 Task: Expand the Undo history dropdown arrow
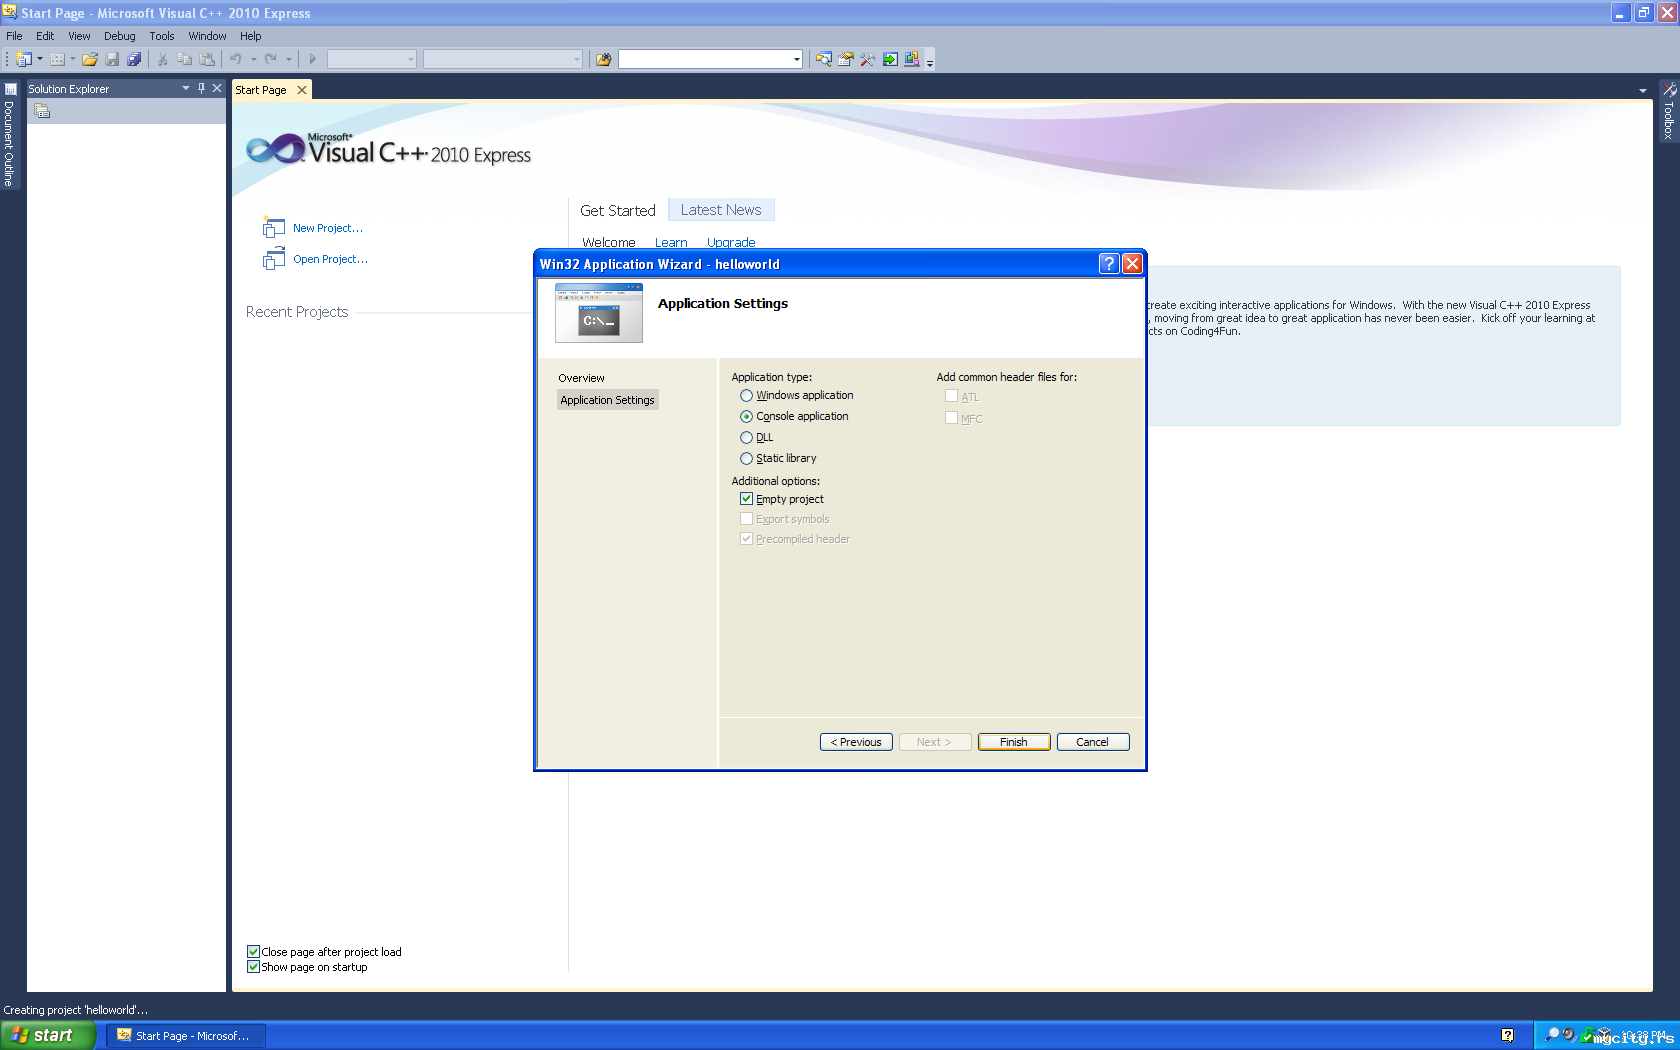[x=254, y=59]
